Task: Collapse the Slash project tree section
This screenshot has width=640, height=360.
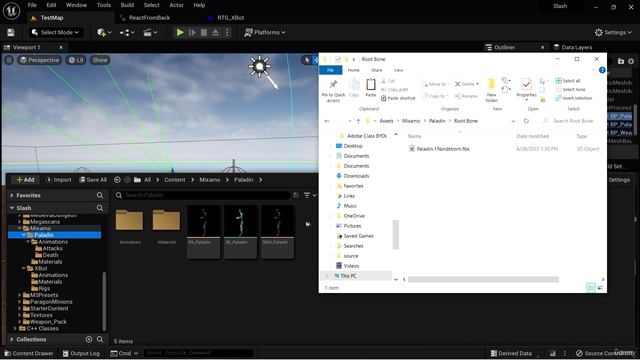Action: (12, 208)
